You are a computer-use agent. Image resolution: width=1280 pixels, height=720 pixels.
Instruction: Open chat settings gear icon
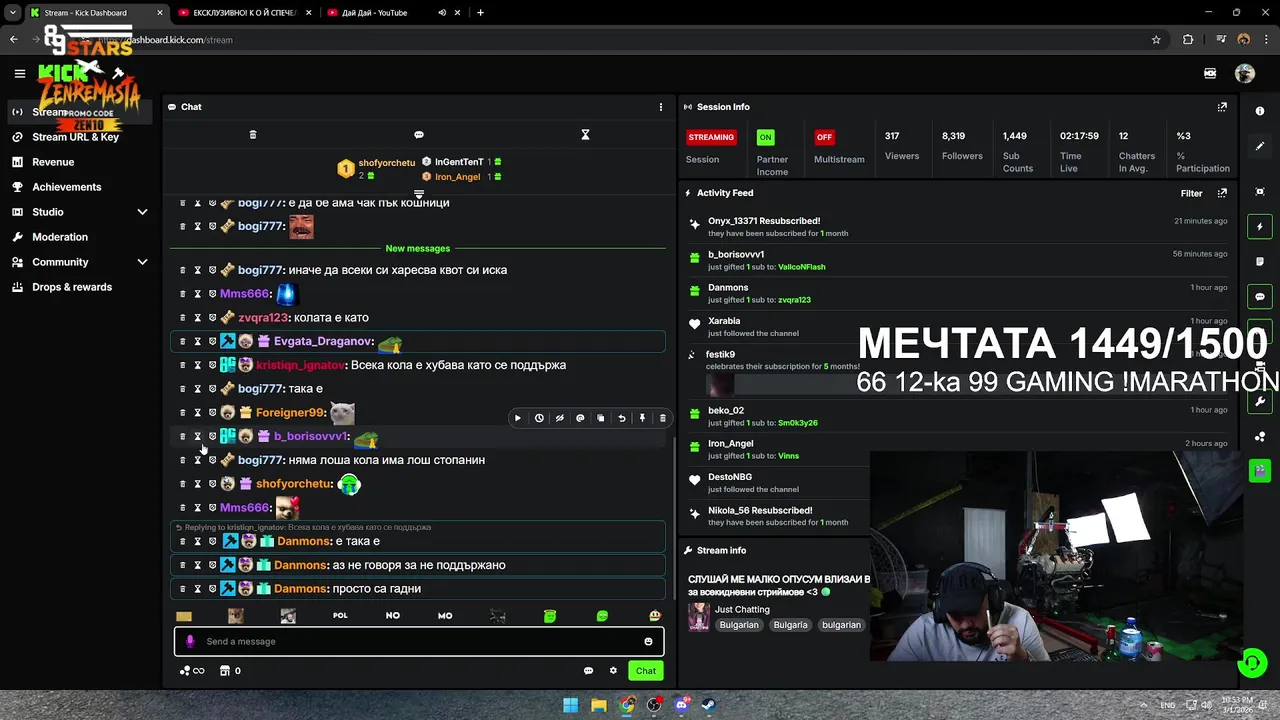point(613,671)
